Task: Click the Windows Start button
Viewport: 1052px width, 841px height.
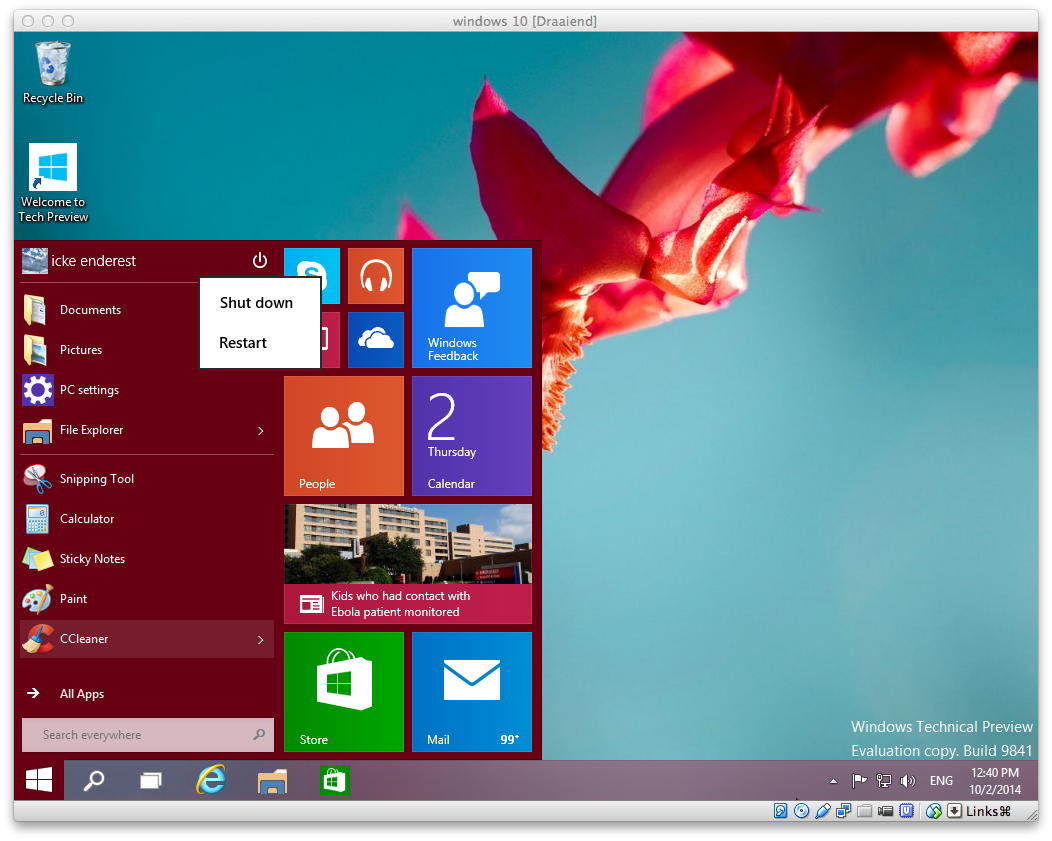Action: (39, 780)
